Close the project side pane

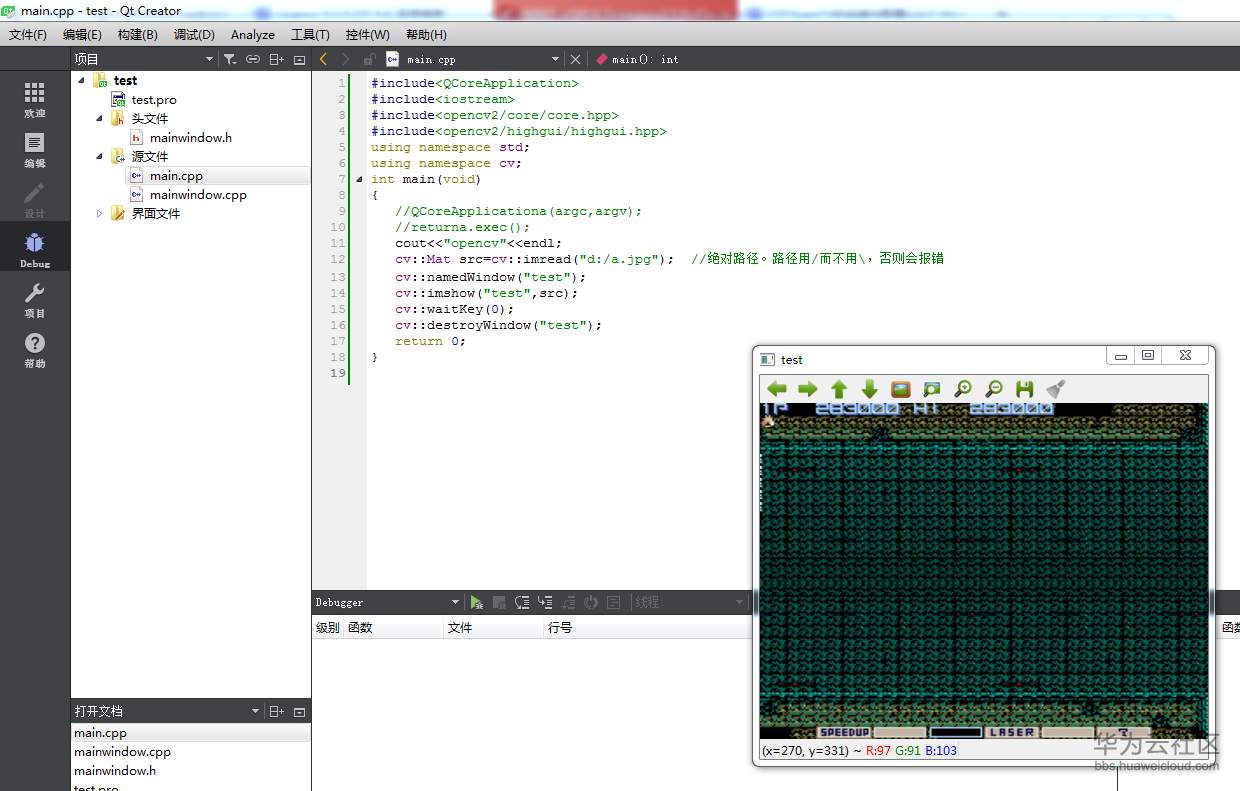pos(299,59)
